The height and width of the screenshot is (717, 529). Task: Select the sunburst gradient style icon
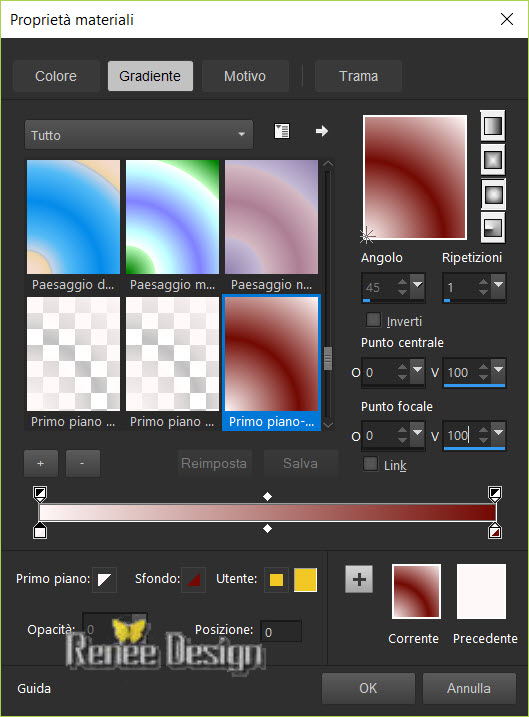[492, 194]
